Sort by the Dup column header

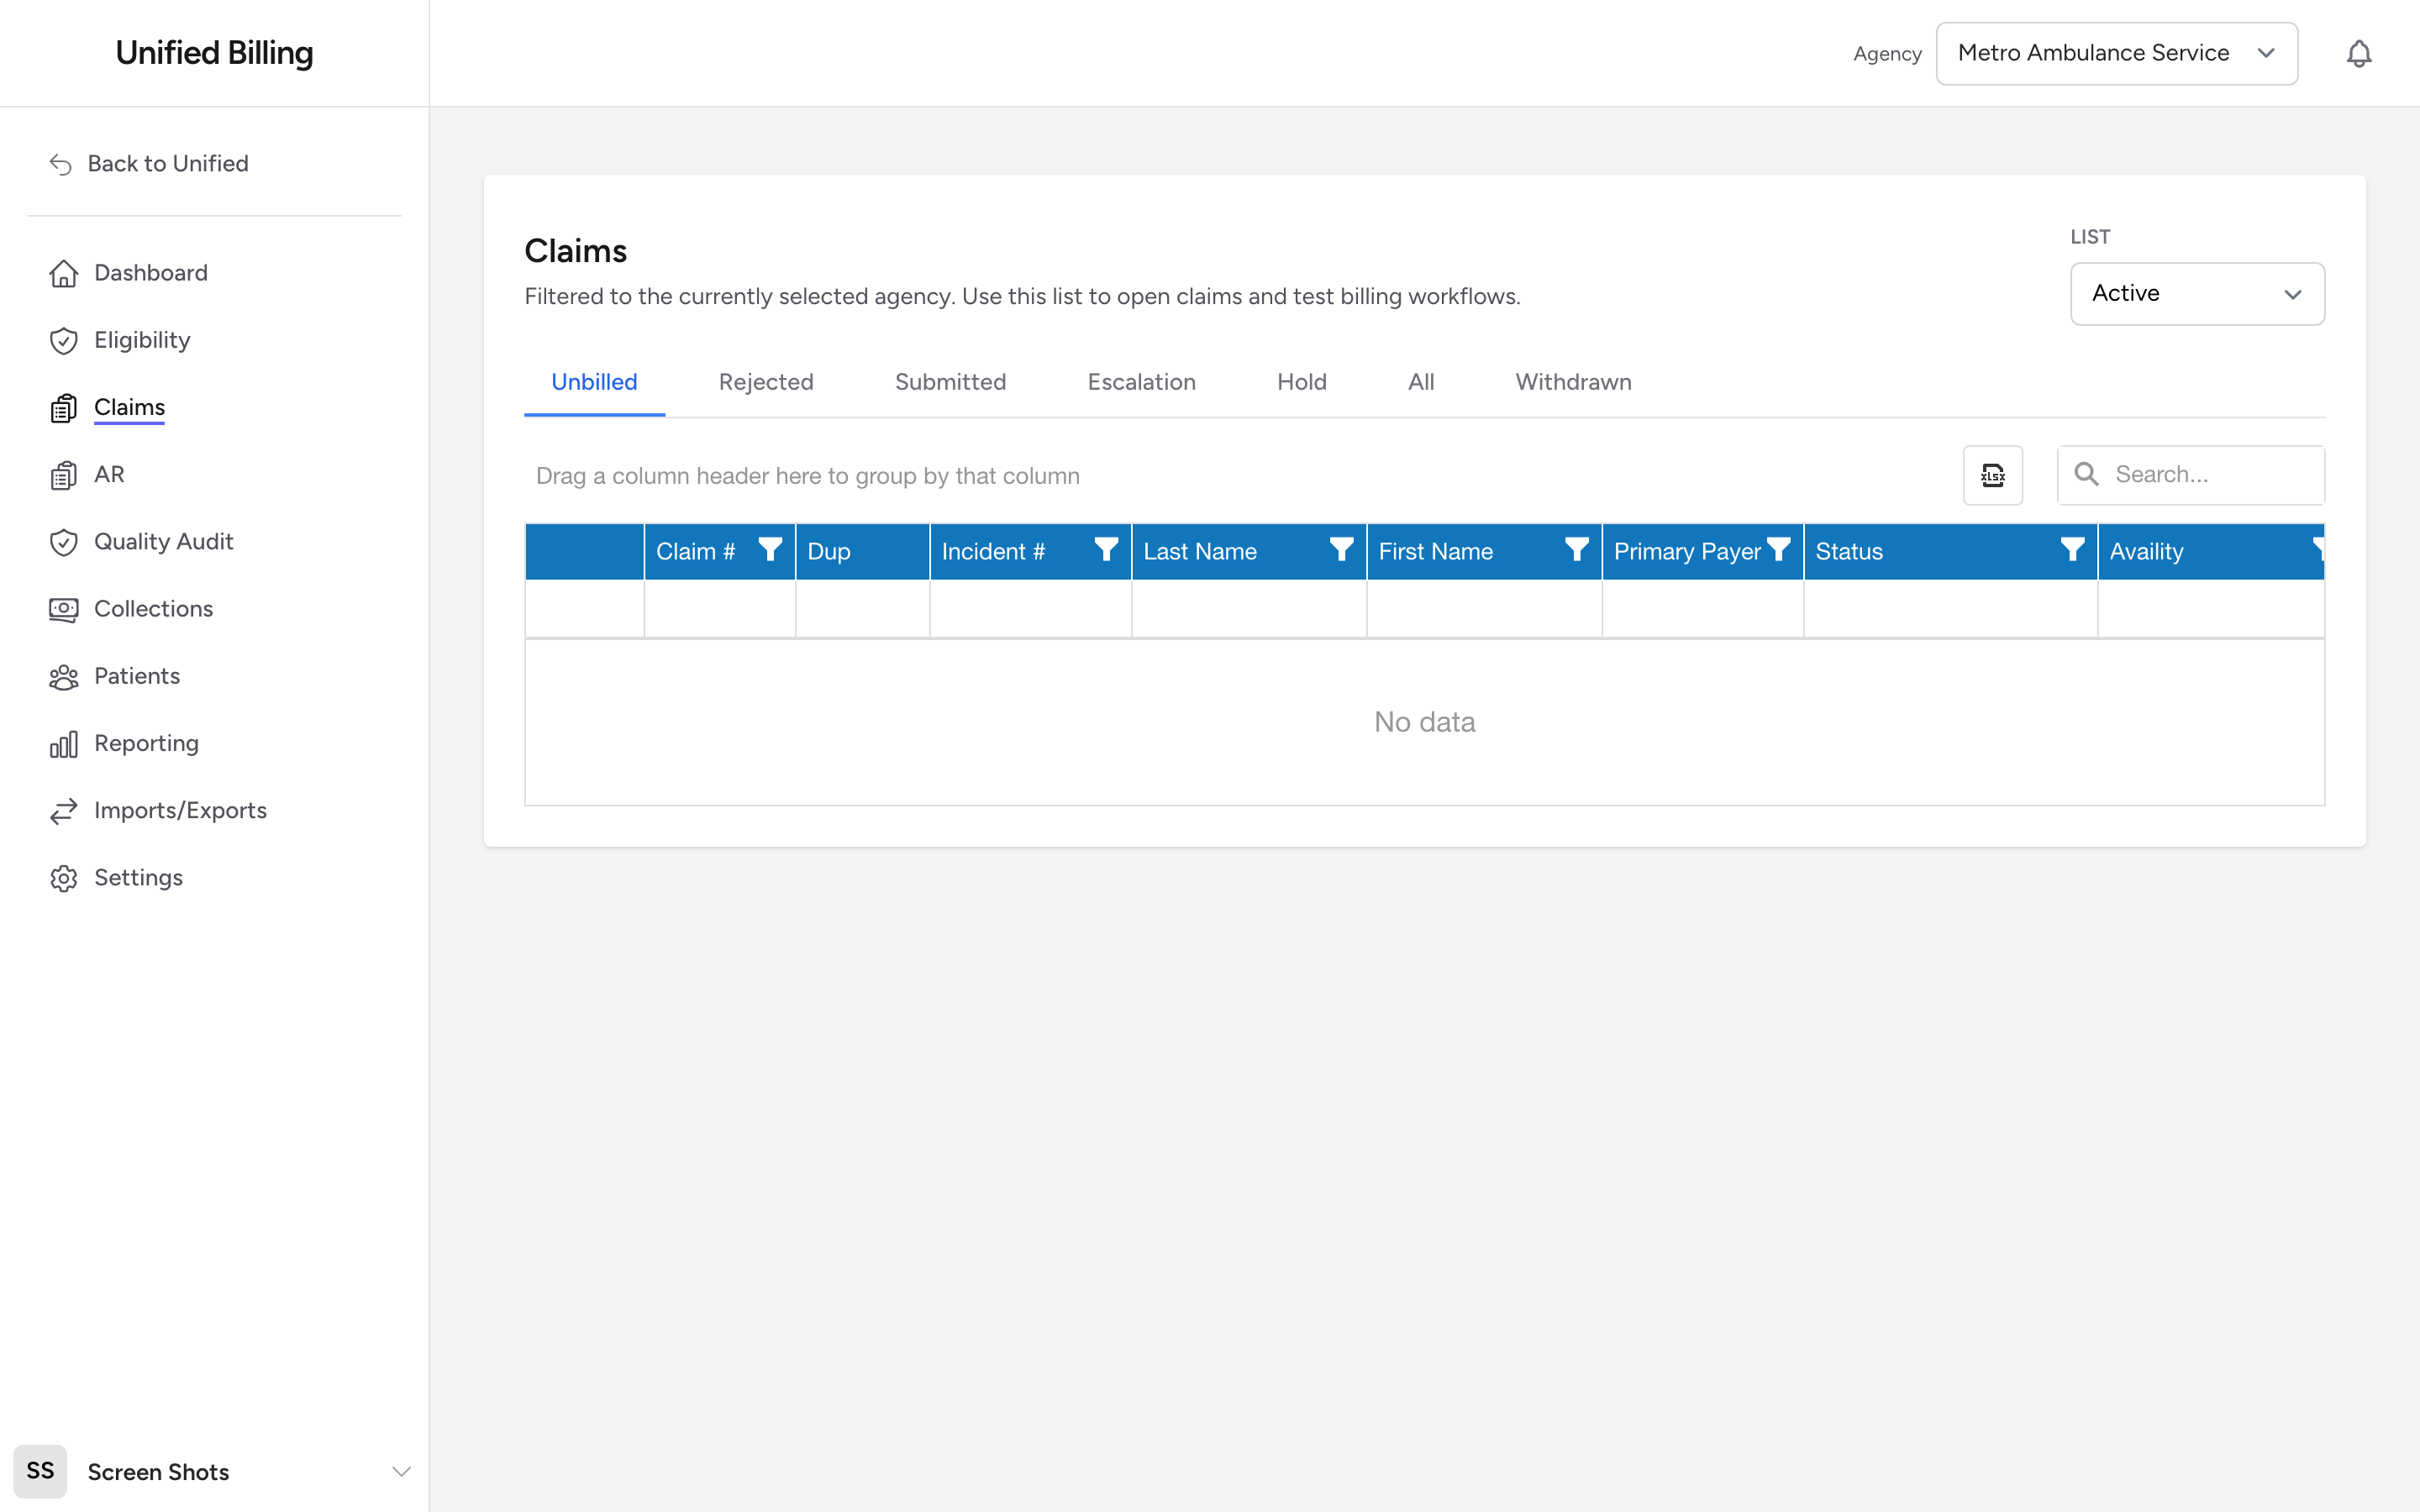862,551
